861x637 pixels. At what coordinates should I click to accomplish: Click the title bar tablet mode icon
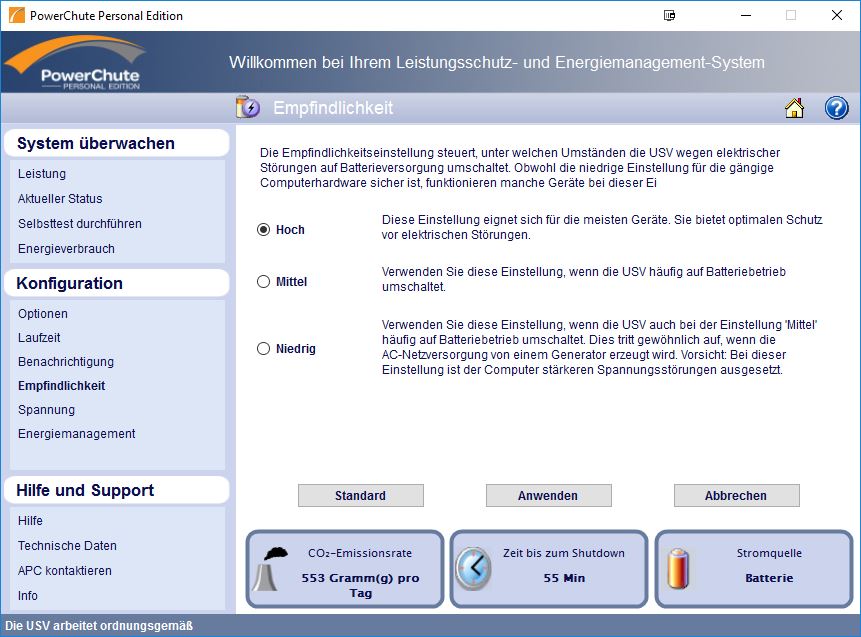[669, 16]
